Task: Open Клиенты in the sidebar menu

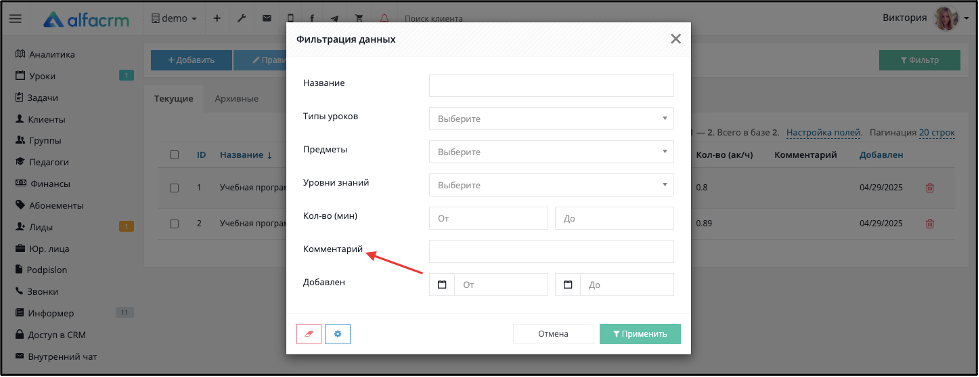Action: coord(46,119)
